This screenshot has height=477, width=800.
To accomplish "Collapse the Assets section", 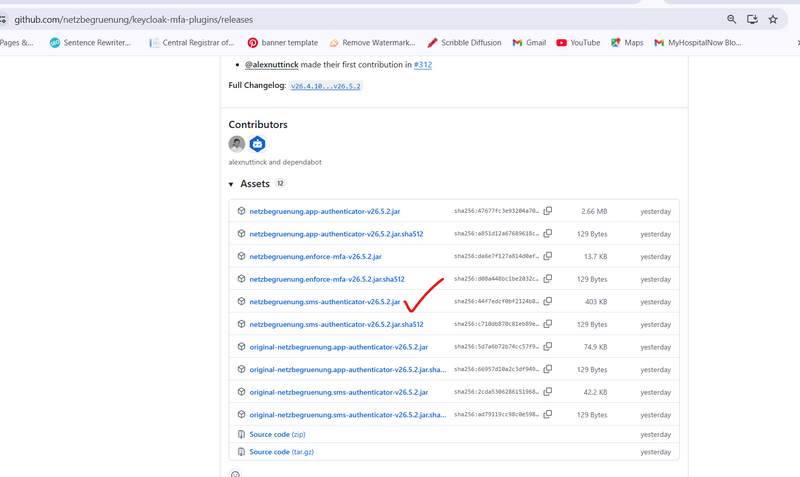I will [232, 184].
